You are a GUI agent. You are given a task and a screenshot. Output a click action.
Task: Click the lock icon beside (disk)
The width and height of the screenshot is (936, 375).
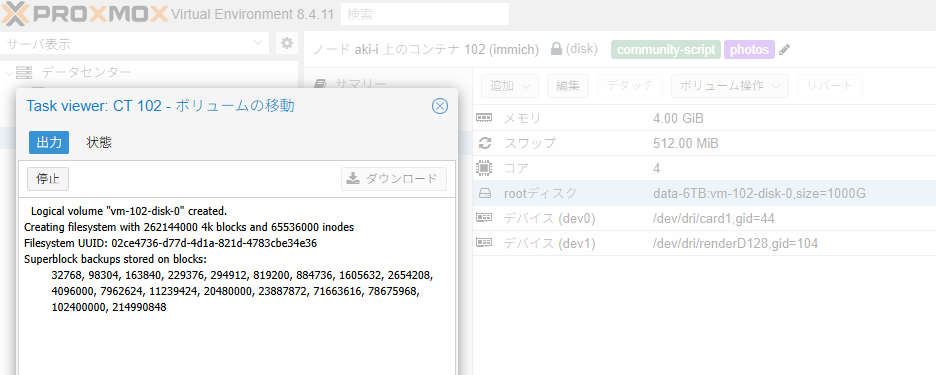pyautogui.click(x=556, y=49)
